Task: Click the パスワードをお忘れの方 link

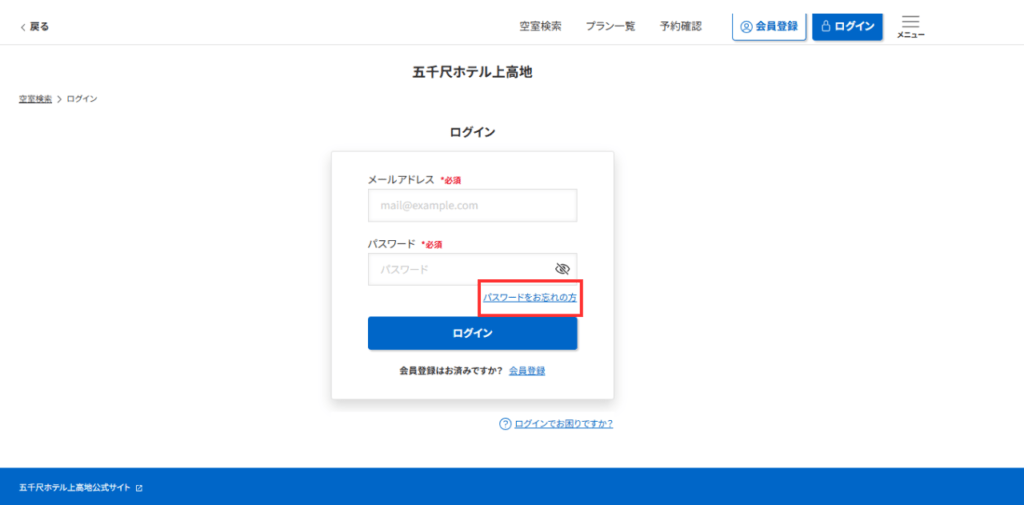Action: (529, 298)
